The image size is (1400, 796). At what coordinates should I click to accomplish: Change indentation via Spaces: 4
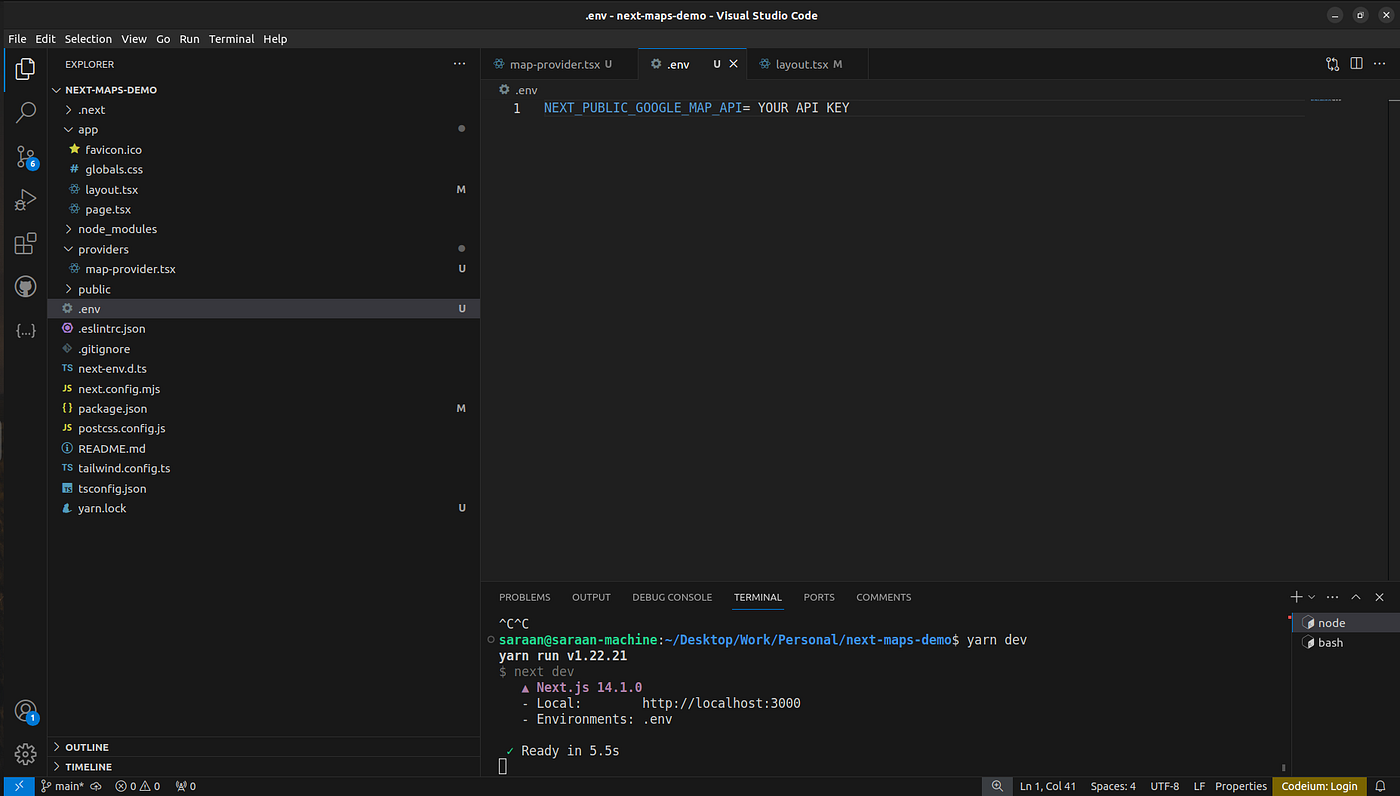click(1113, 786)
